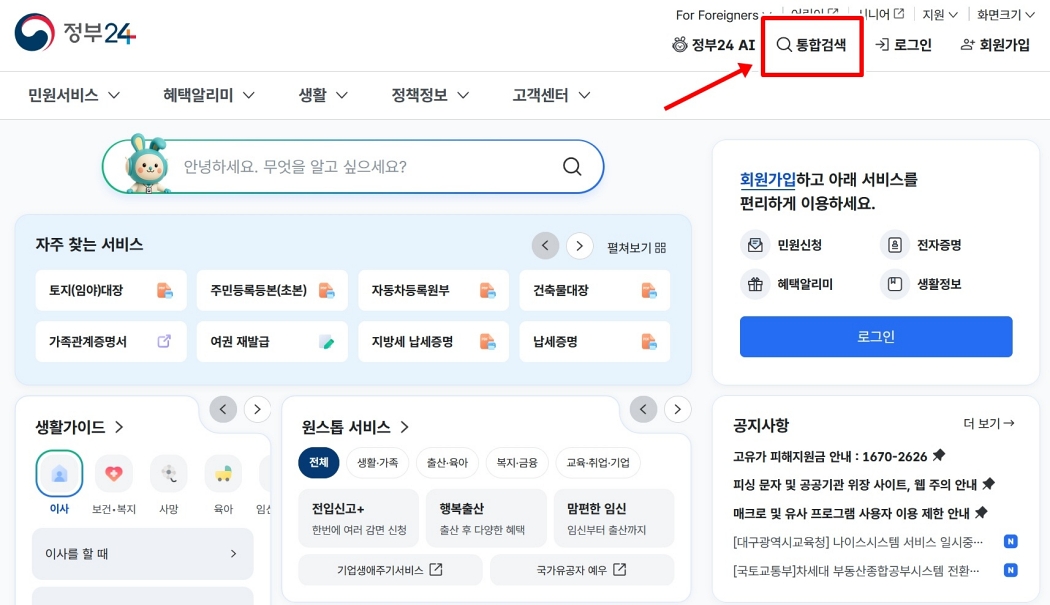
Task: Expand the 생활 menu
Action: click(x=323, y=95)
